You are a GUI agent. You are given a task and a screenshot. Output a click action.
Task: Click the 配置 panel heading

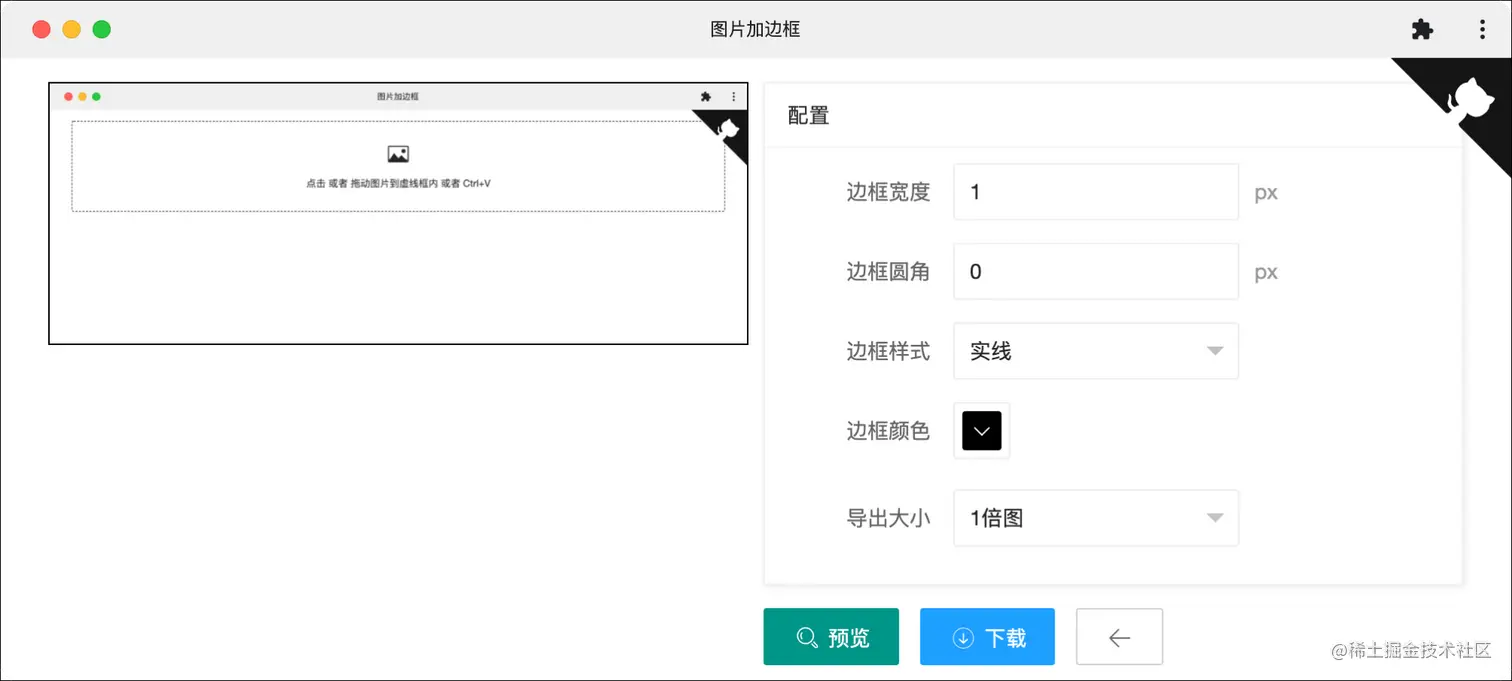[x=808, y=116]
